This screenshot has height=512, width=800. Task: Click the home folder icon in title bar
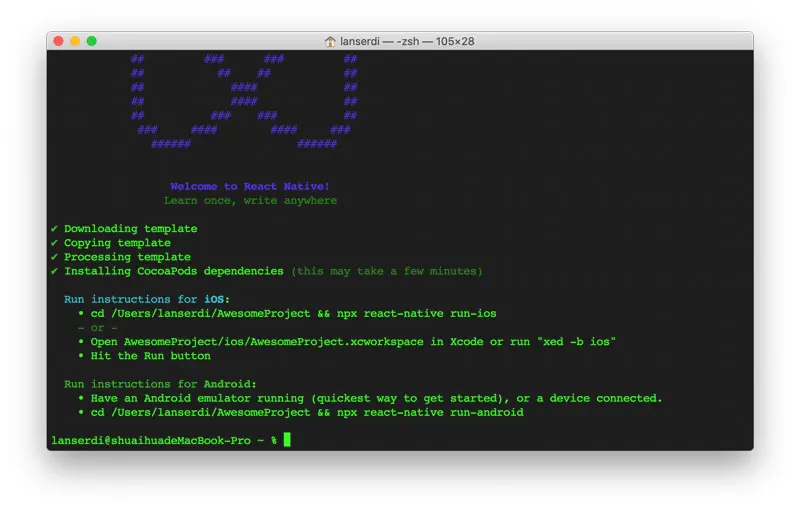coord(330,41)
